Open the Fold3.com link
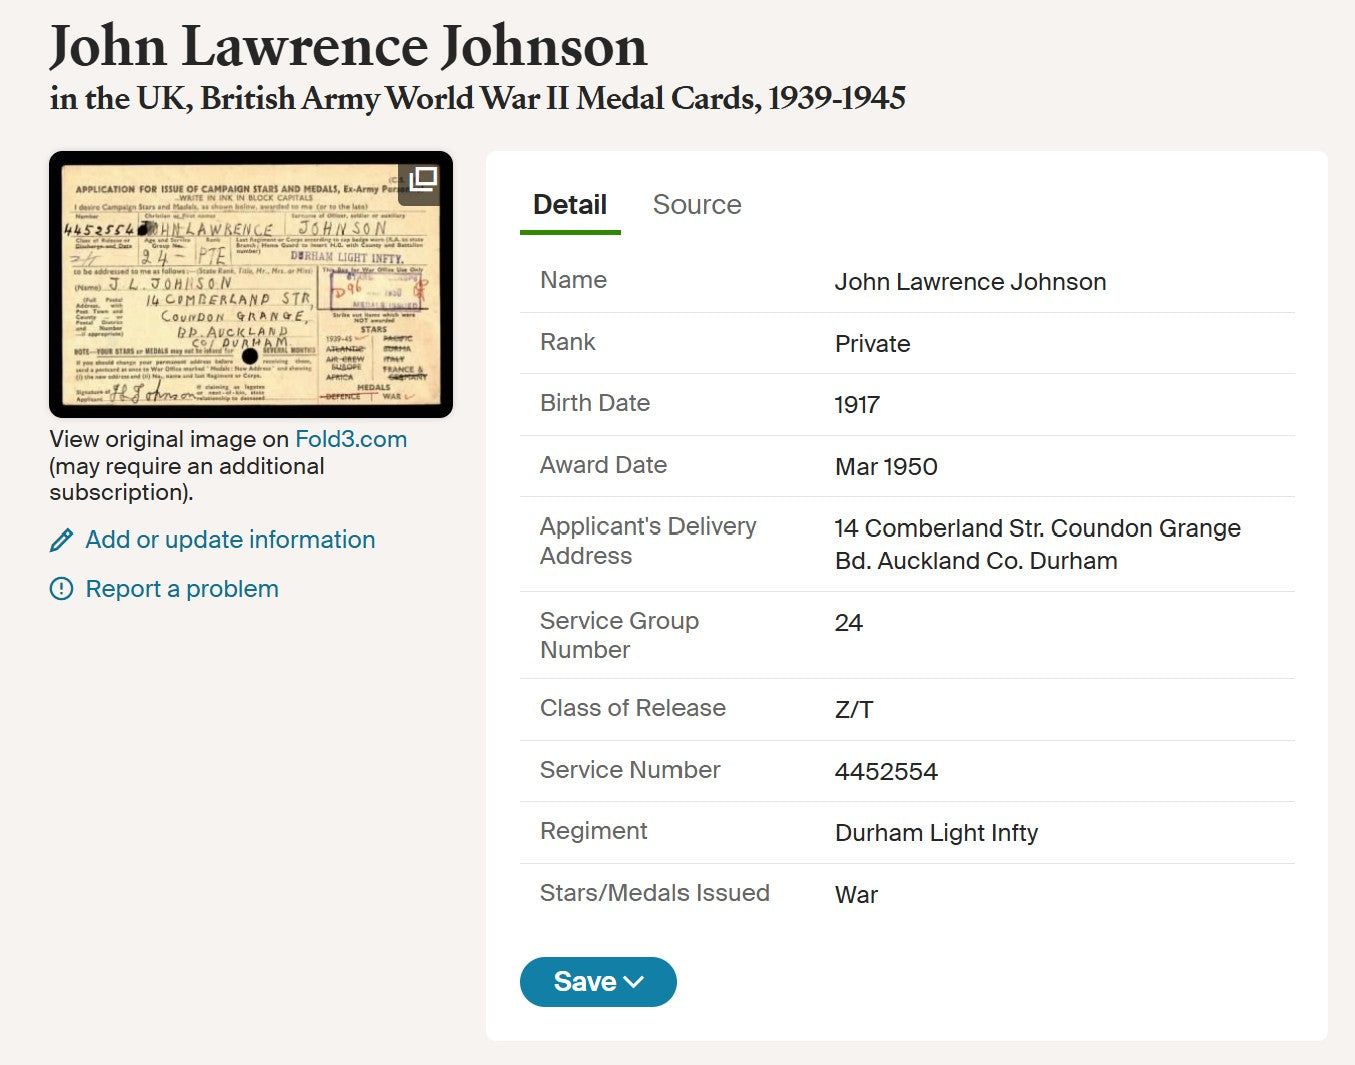 350,440
